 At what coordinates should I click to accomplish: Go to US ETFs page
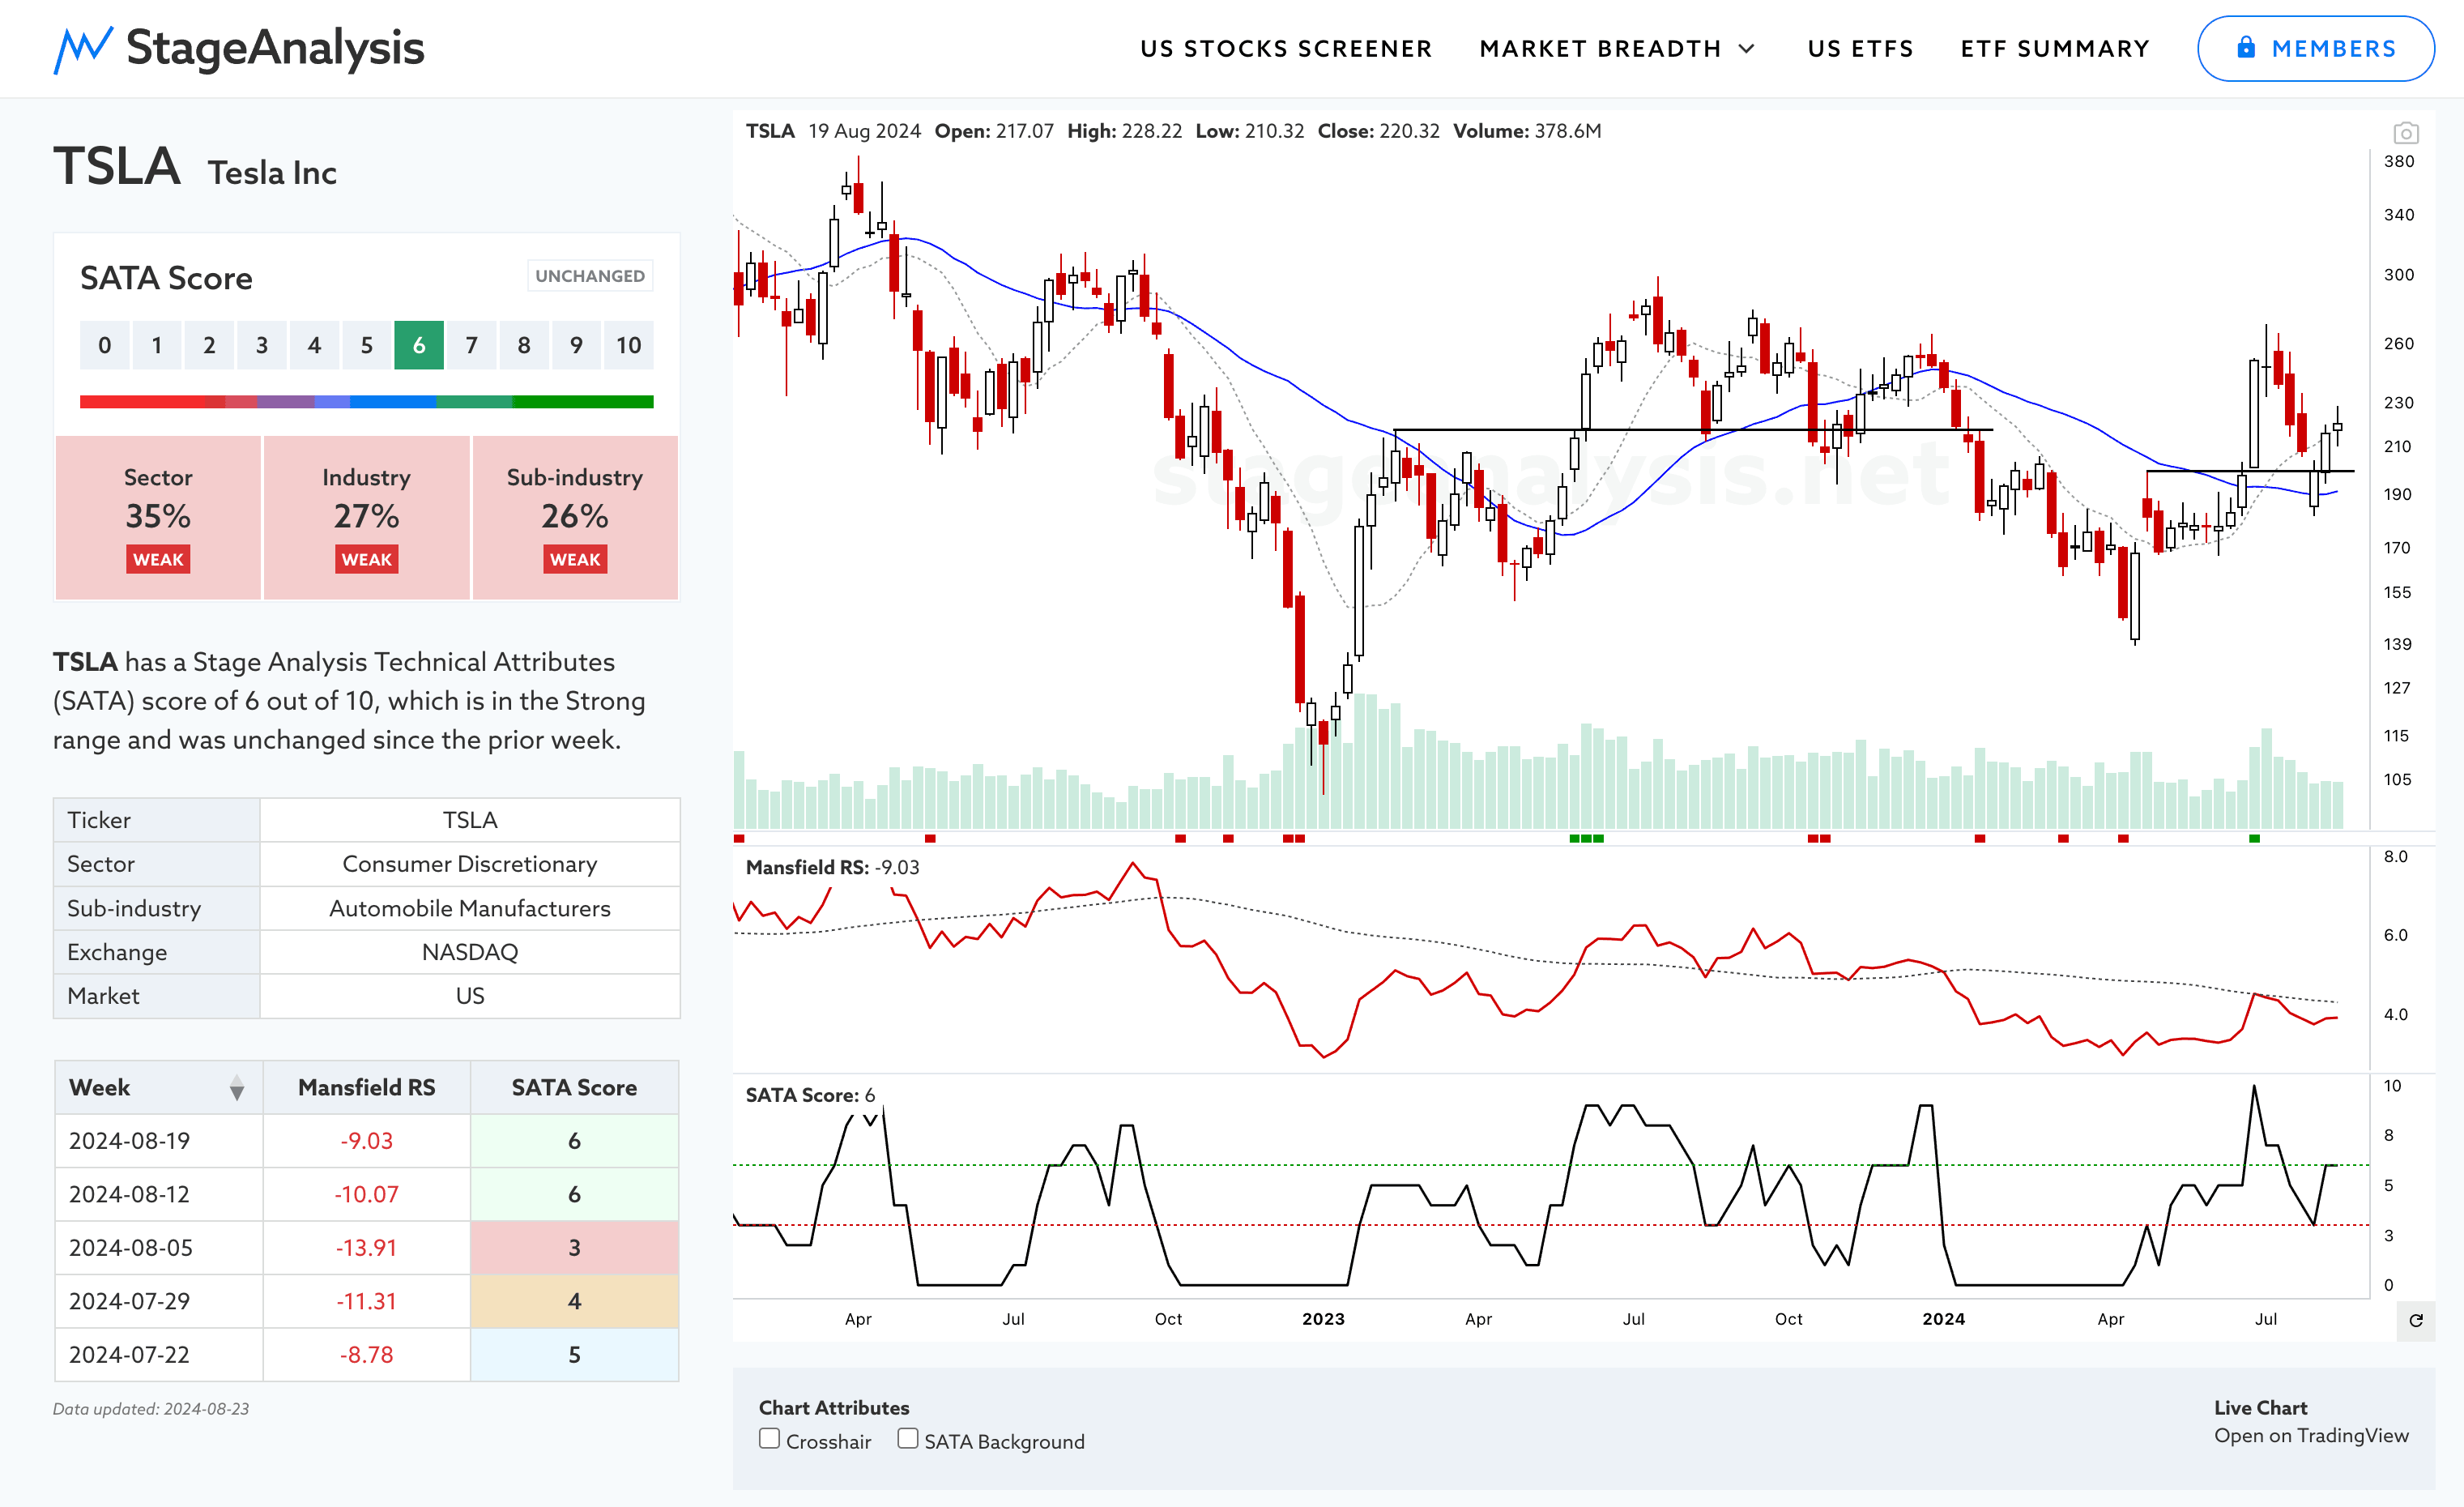[x=1860, y=49]
